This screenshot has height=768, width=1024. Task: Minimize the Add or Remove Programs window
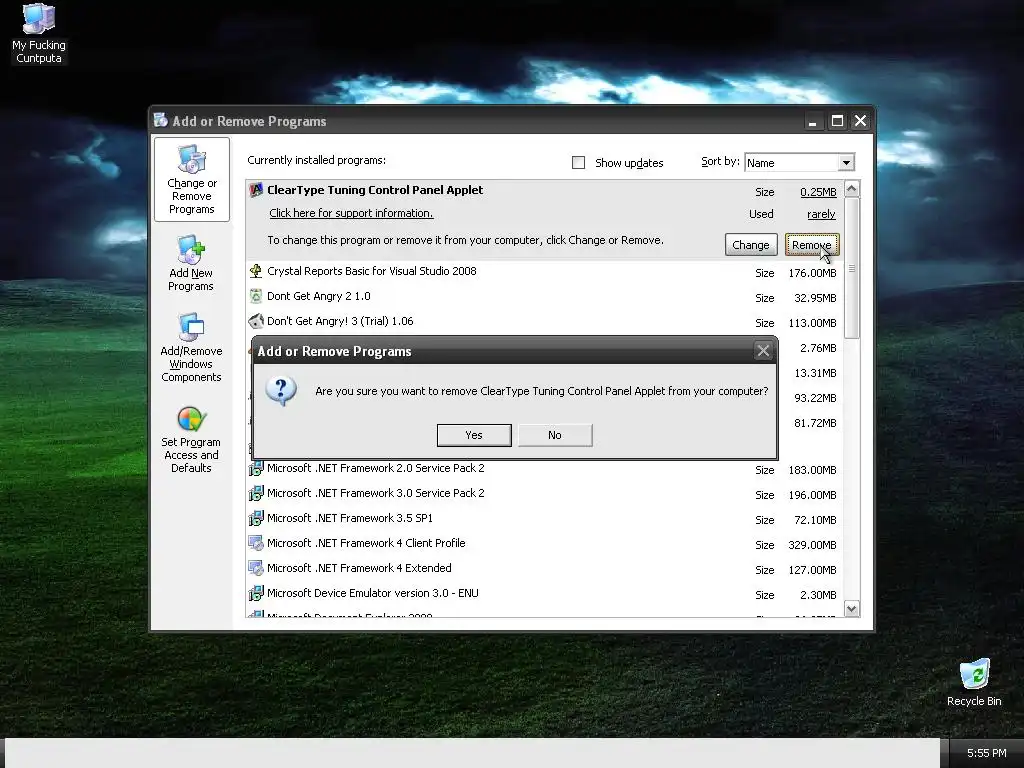pos(812,121)
